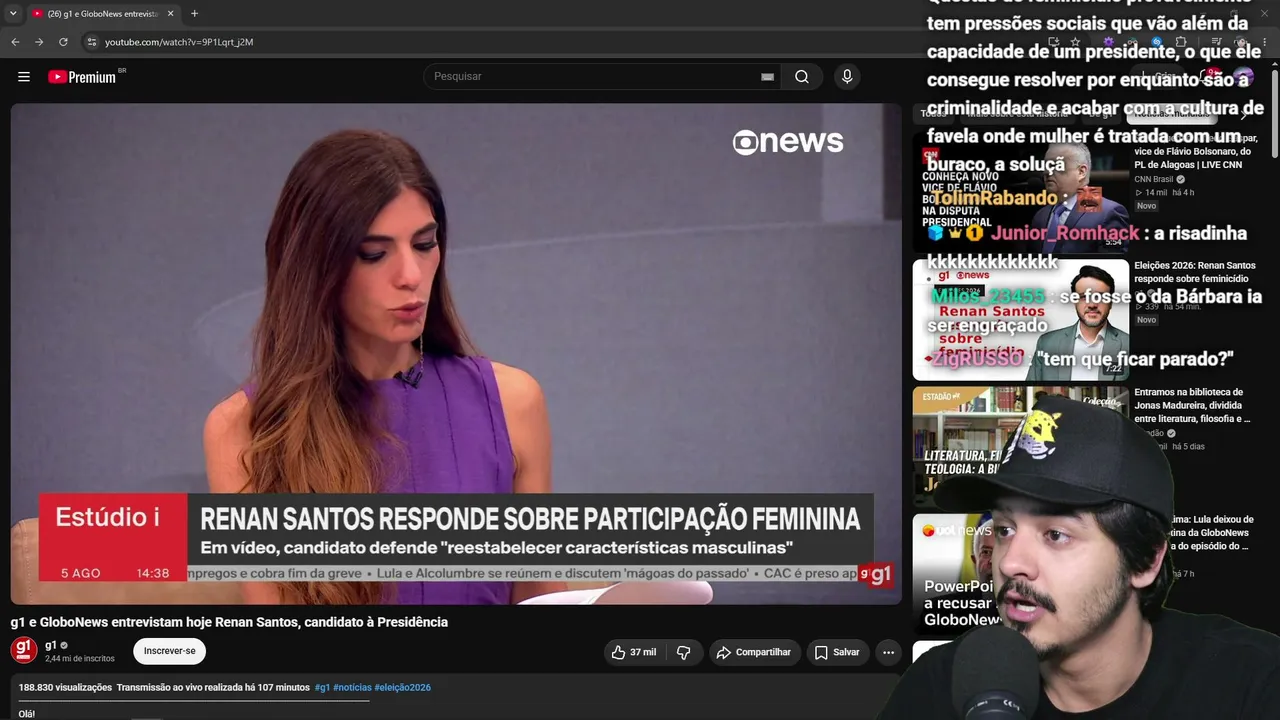Open the Renan Santos feminicídio video thumbnail
This screenshot has width=1280, height=720.
pyautogui.click(x=1020, y=320)
